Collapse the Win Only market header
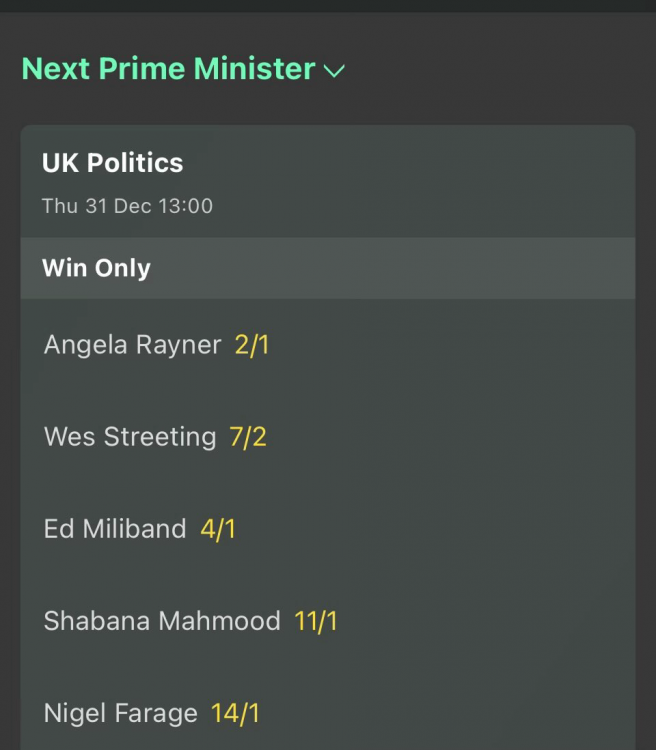 click(x=96, y=268)
